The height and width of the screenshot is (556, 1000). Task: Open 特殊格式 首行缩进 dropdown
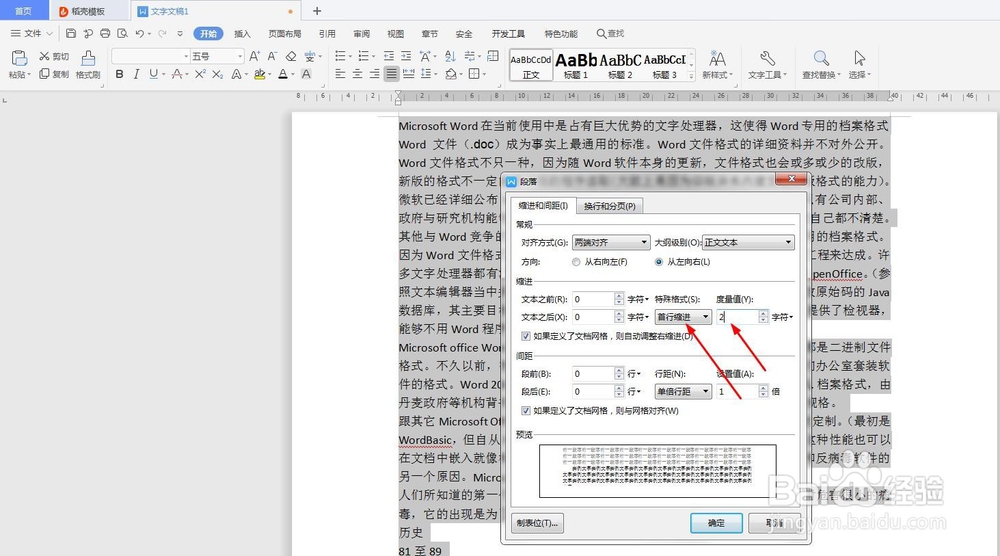click(683, 317)
